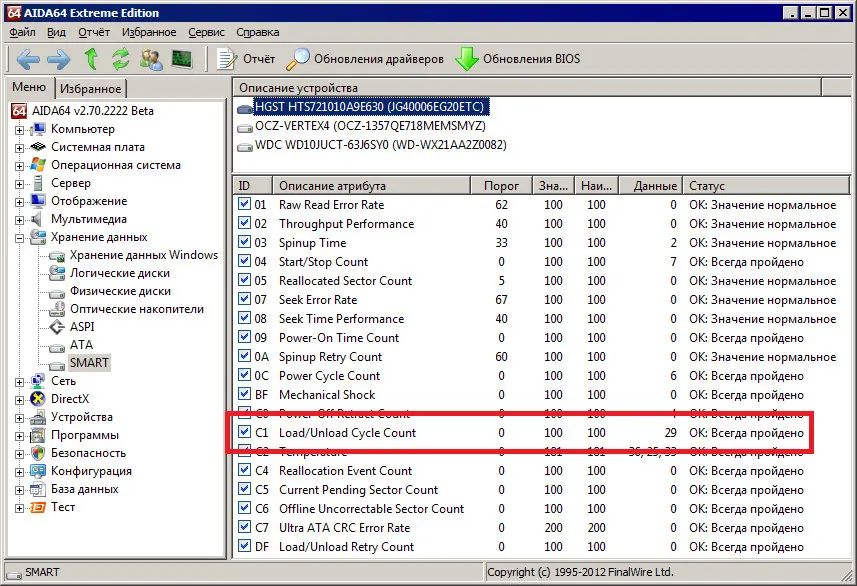Click AIDA64 icon in the title bar
This screenshot has height=586, width=857.
[x=14, y=13]
